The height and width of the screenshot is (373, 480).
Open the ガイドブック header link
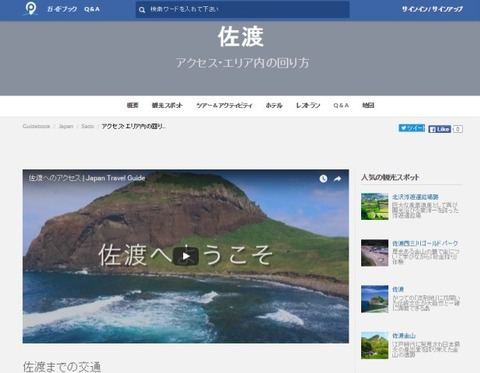pos(62,9)
